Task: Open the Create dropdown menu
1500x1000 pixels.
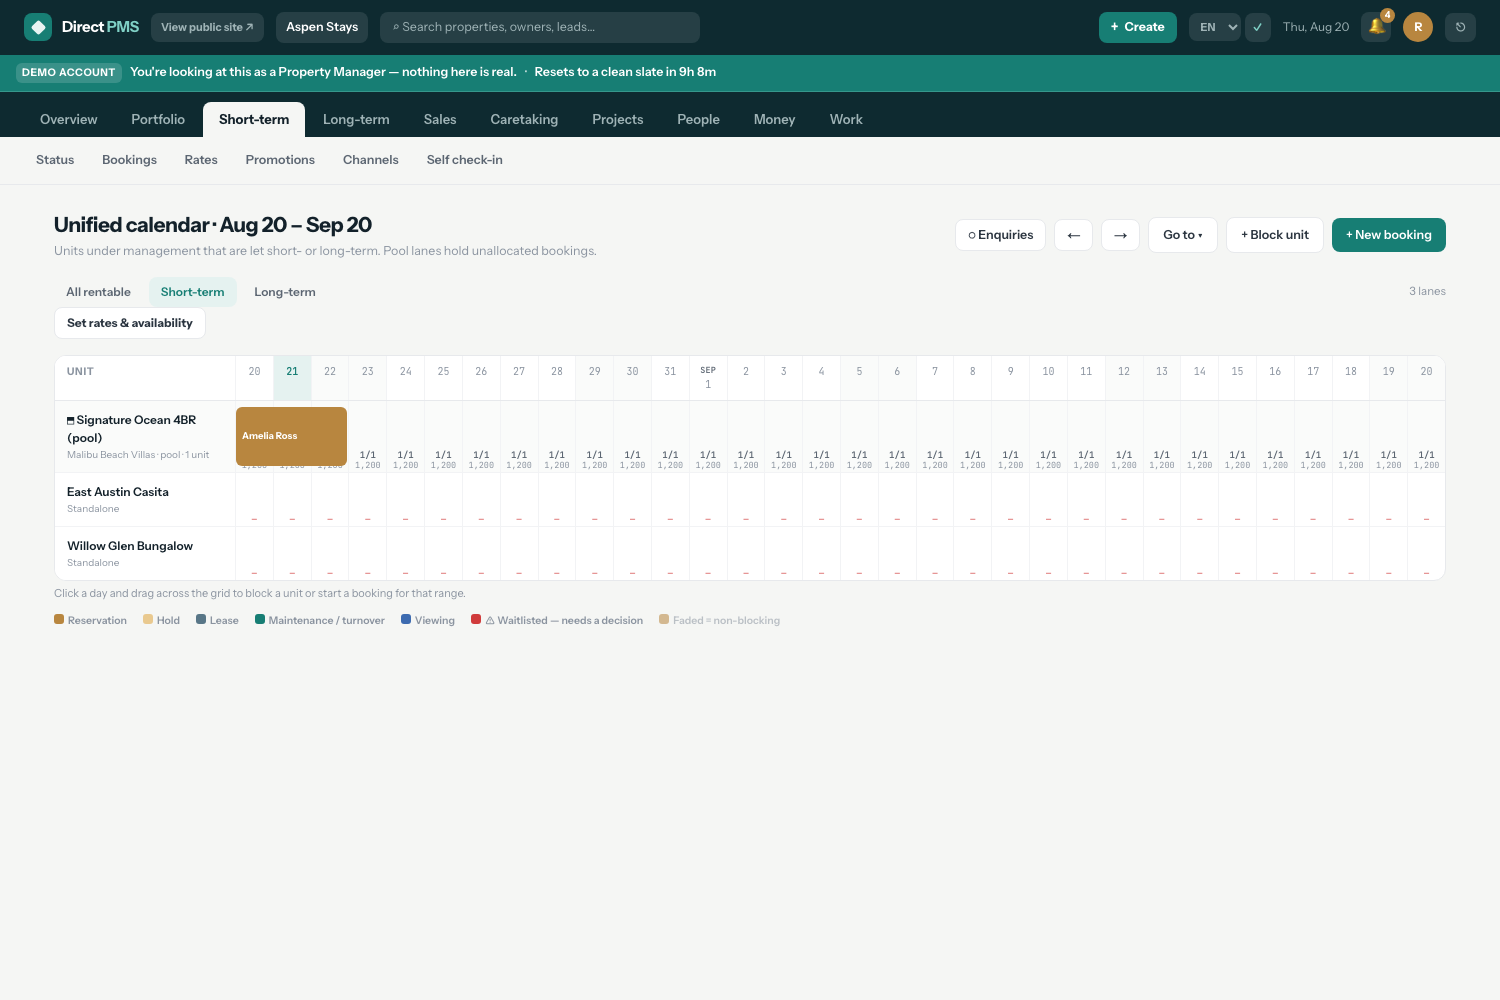Action: 1138,27
